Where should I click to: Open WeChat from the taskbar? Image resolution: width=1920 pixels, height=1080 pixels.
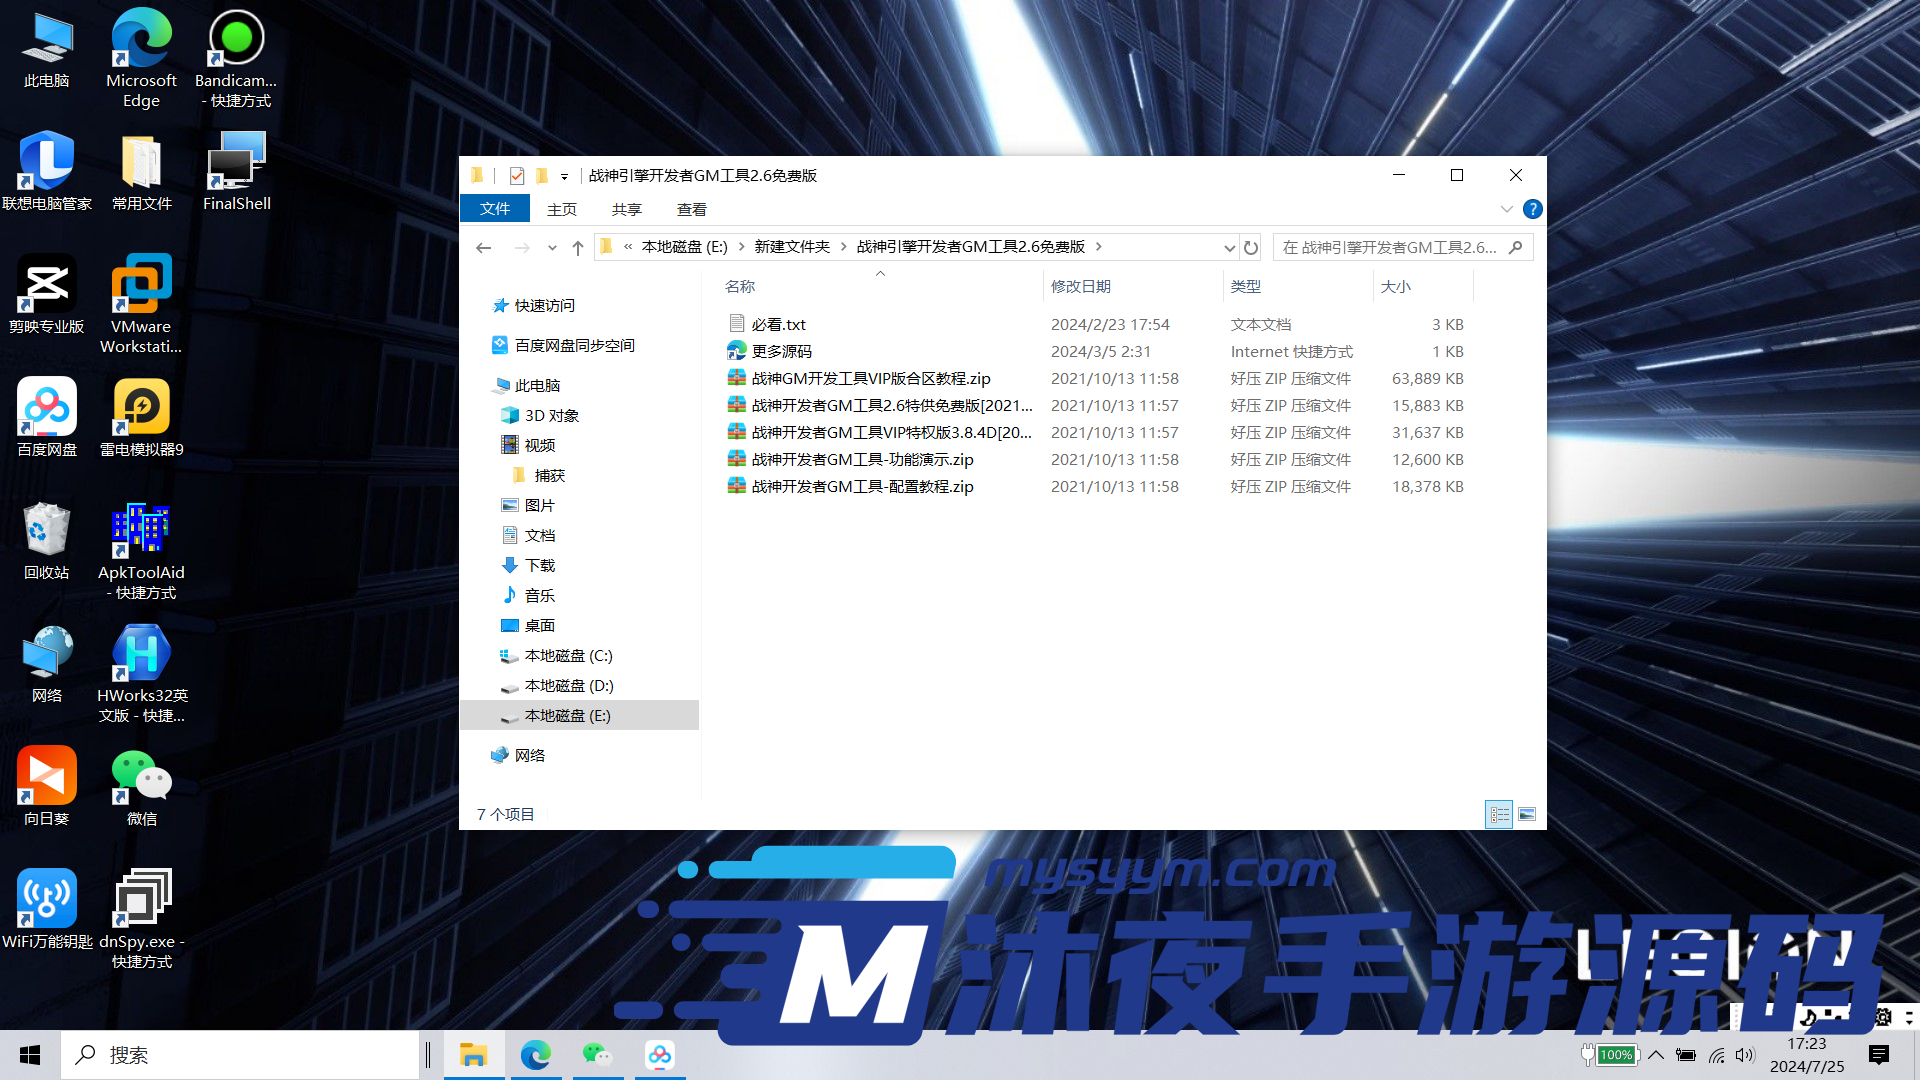(597, 1054)
